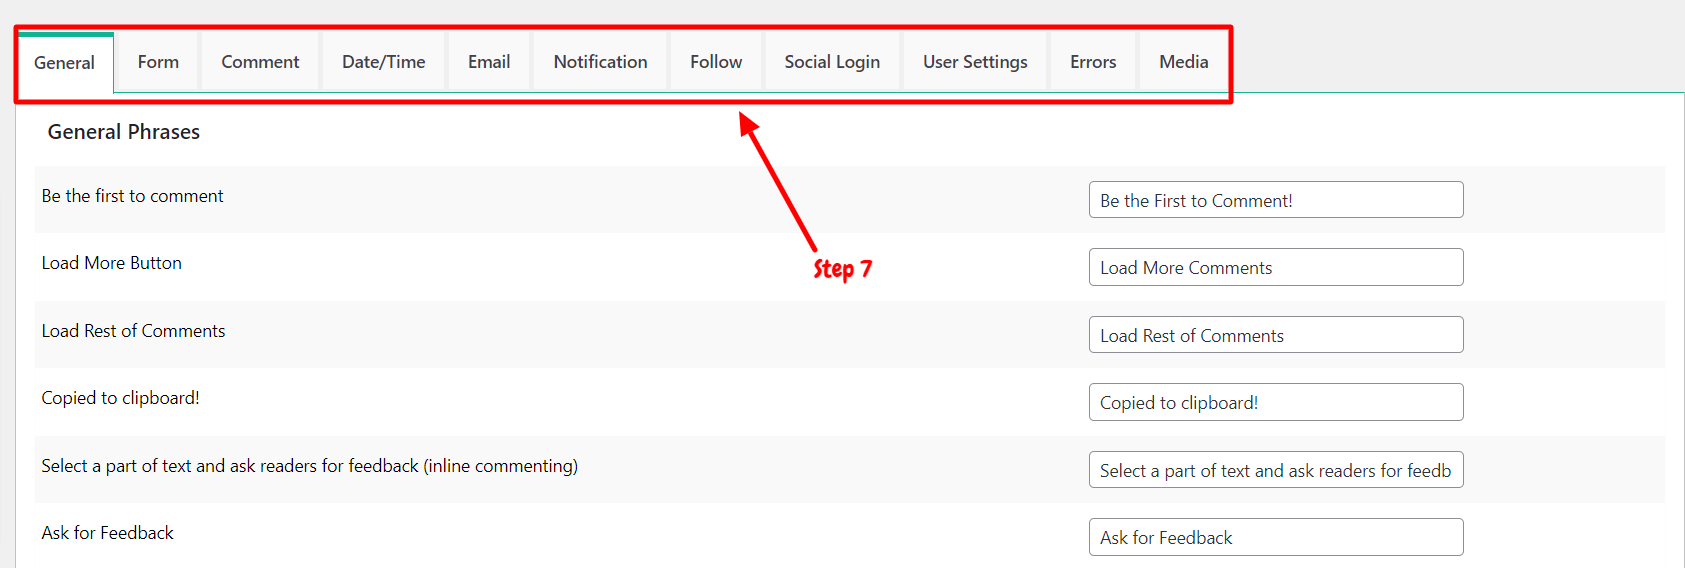Click the 'General Phrases' heading
Screen dimensions: 1685x568
click(x=124, y=132)
